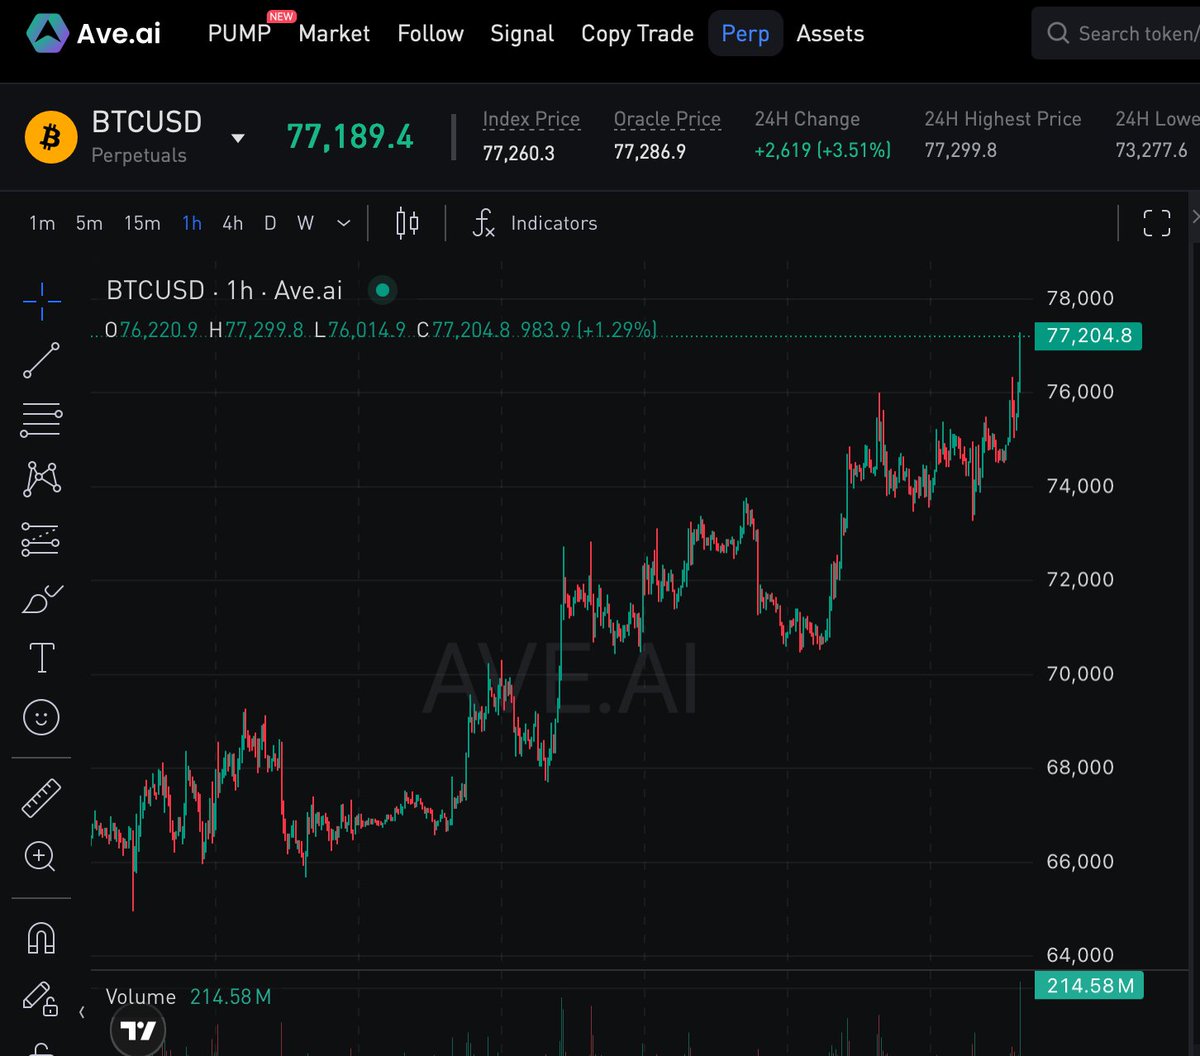This screenshot has width=1200, height=1056.
Task: Click the search token field
Action: coord(1120,33)
